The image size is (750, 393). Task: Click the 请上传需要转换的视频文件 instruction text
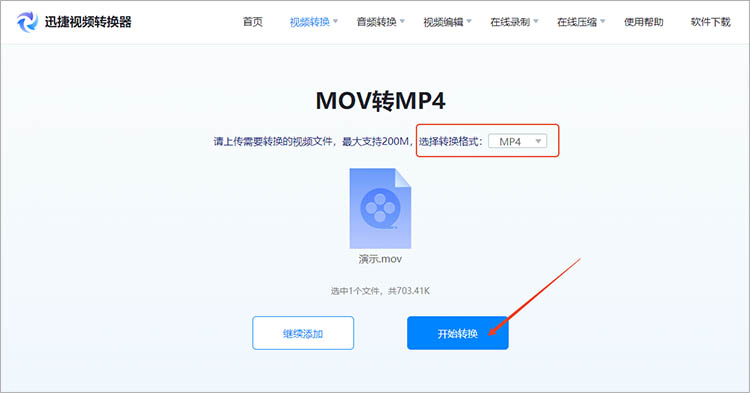point(273,142)
